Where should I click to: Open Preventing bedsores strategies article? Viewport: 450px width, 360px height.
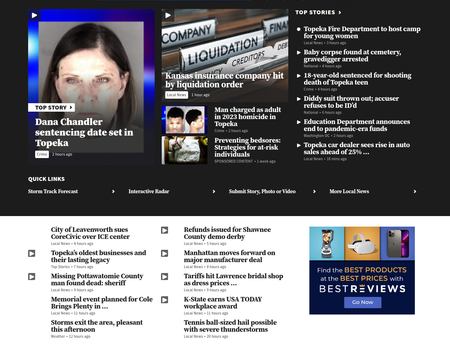click(247, 147)
